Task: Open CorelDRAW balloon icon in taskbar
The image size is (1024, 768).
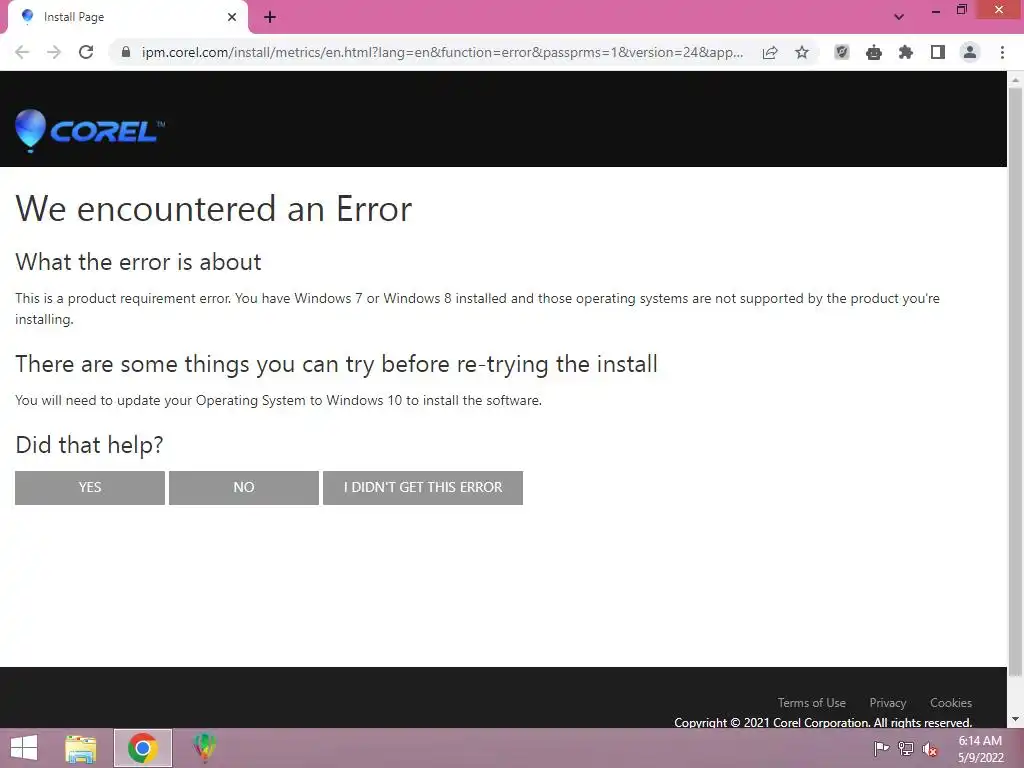Action: click(204, 748)
